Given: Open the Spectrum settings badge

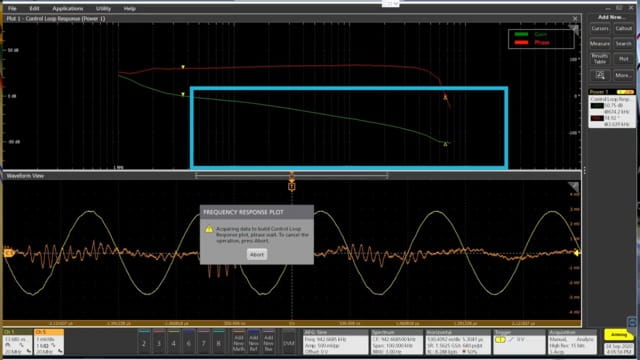Looking at the screenshot, I should click(x=396, y=342).
